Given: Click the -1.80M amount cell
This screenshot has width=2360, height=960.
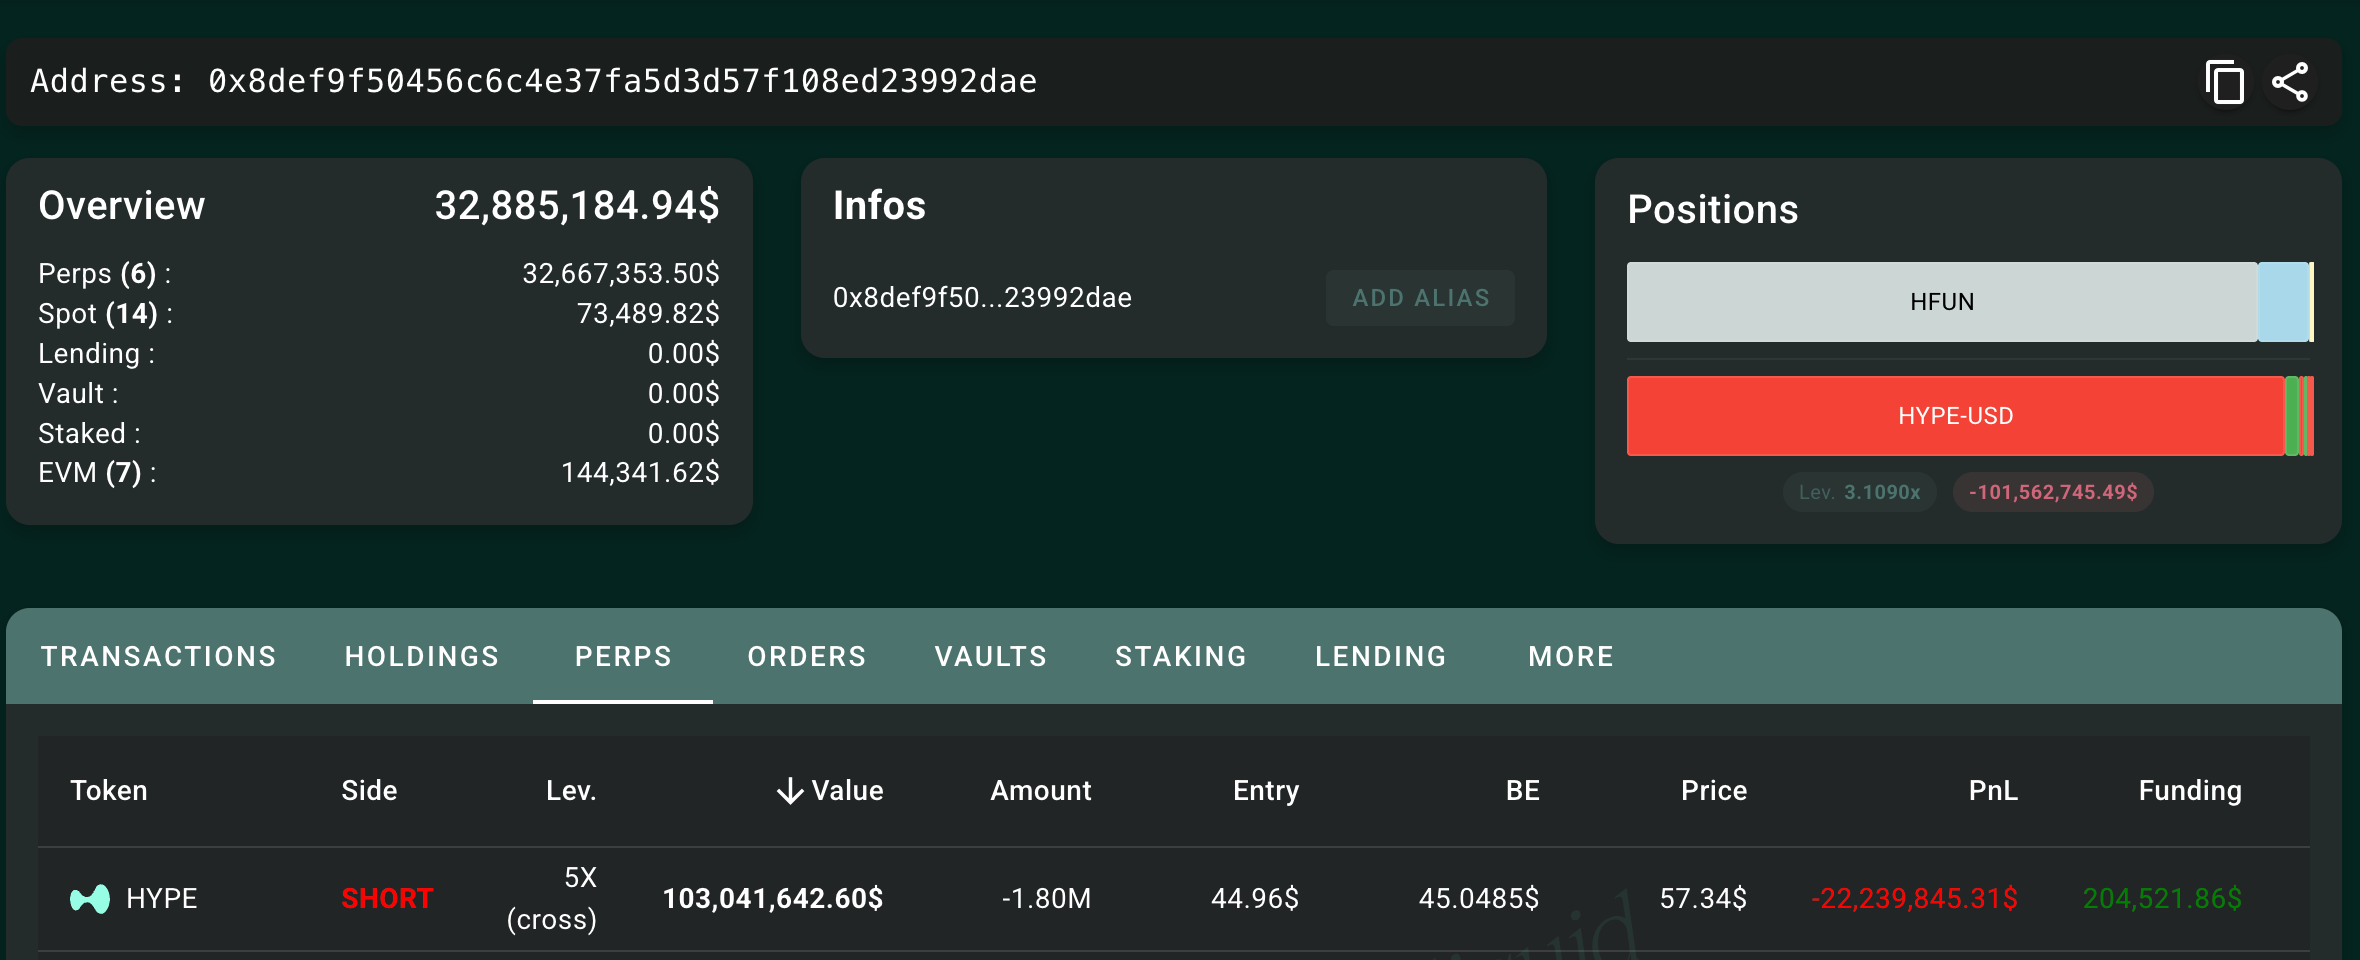Looking at the screenshot, I should 1046,899.
